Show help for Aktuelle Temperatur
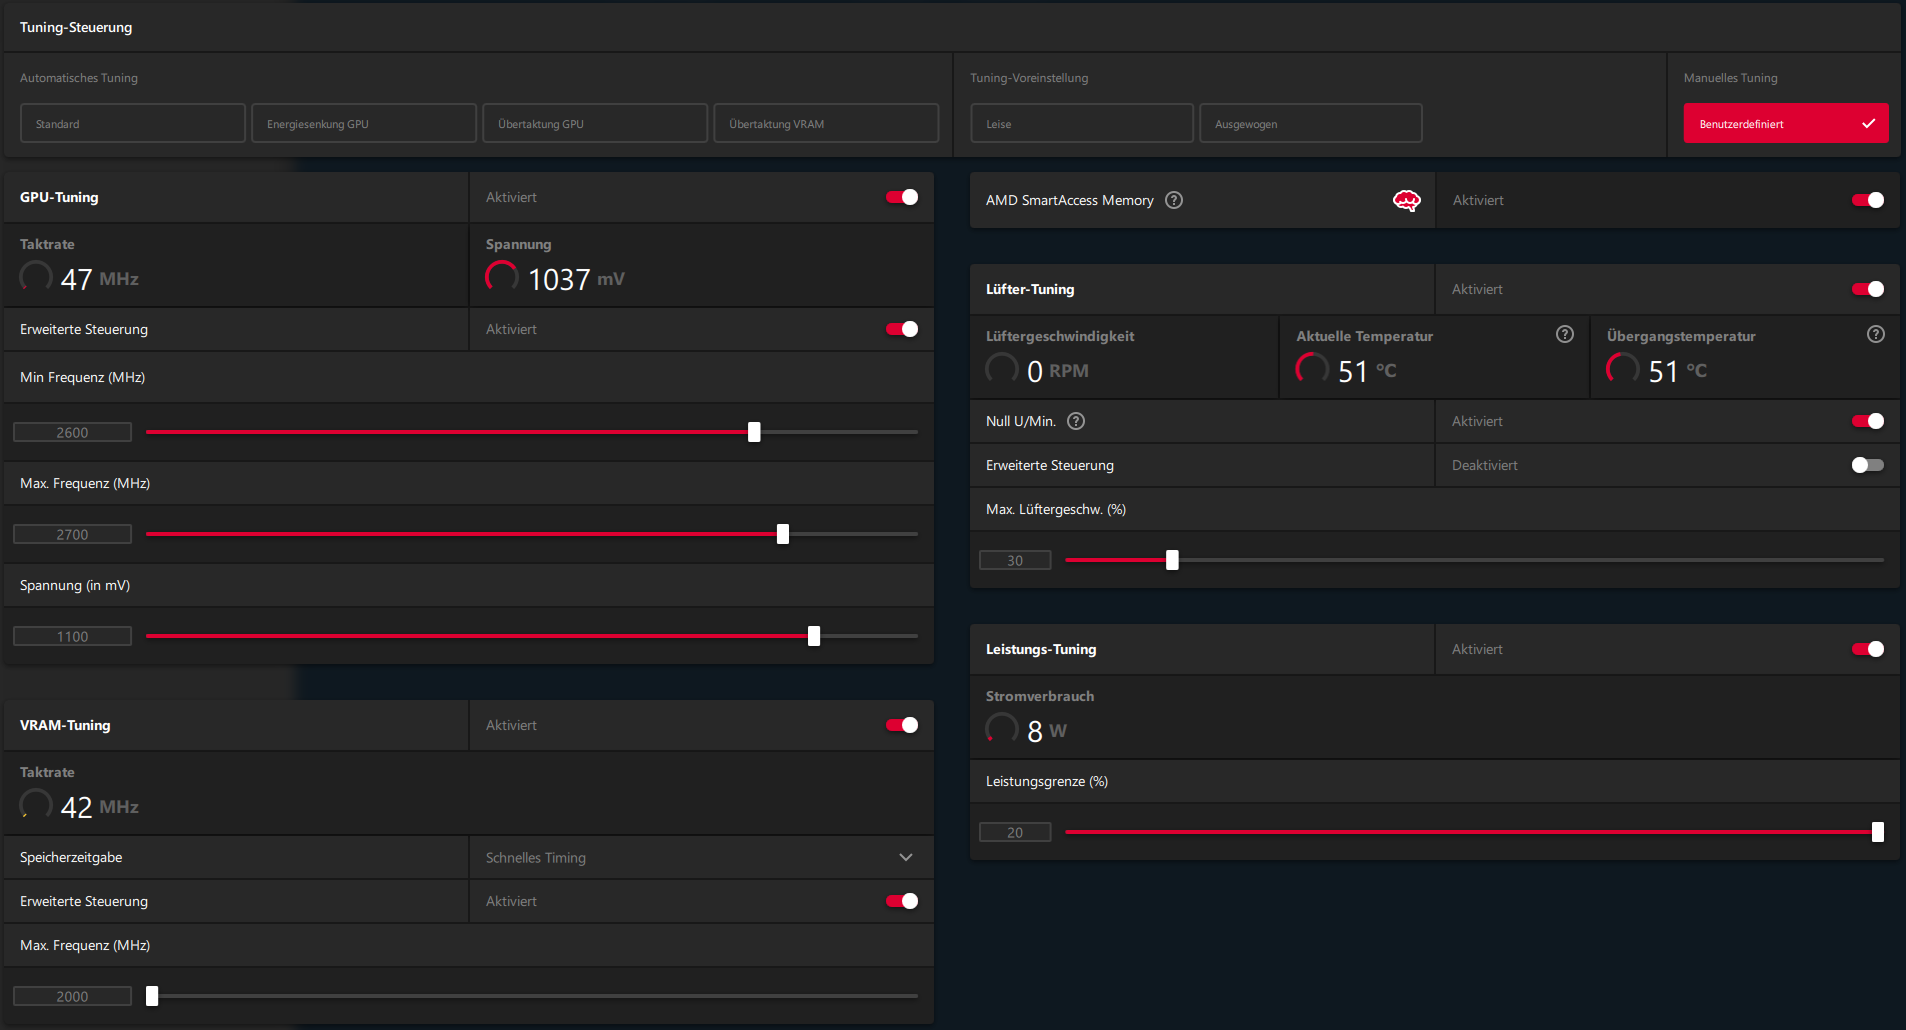The image size is (1906, 1030). (x=1565, y=334)
